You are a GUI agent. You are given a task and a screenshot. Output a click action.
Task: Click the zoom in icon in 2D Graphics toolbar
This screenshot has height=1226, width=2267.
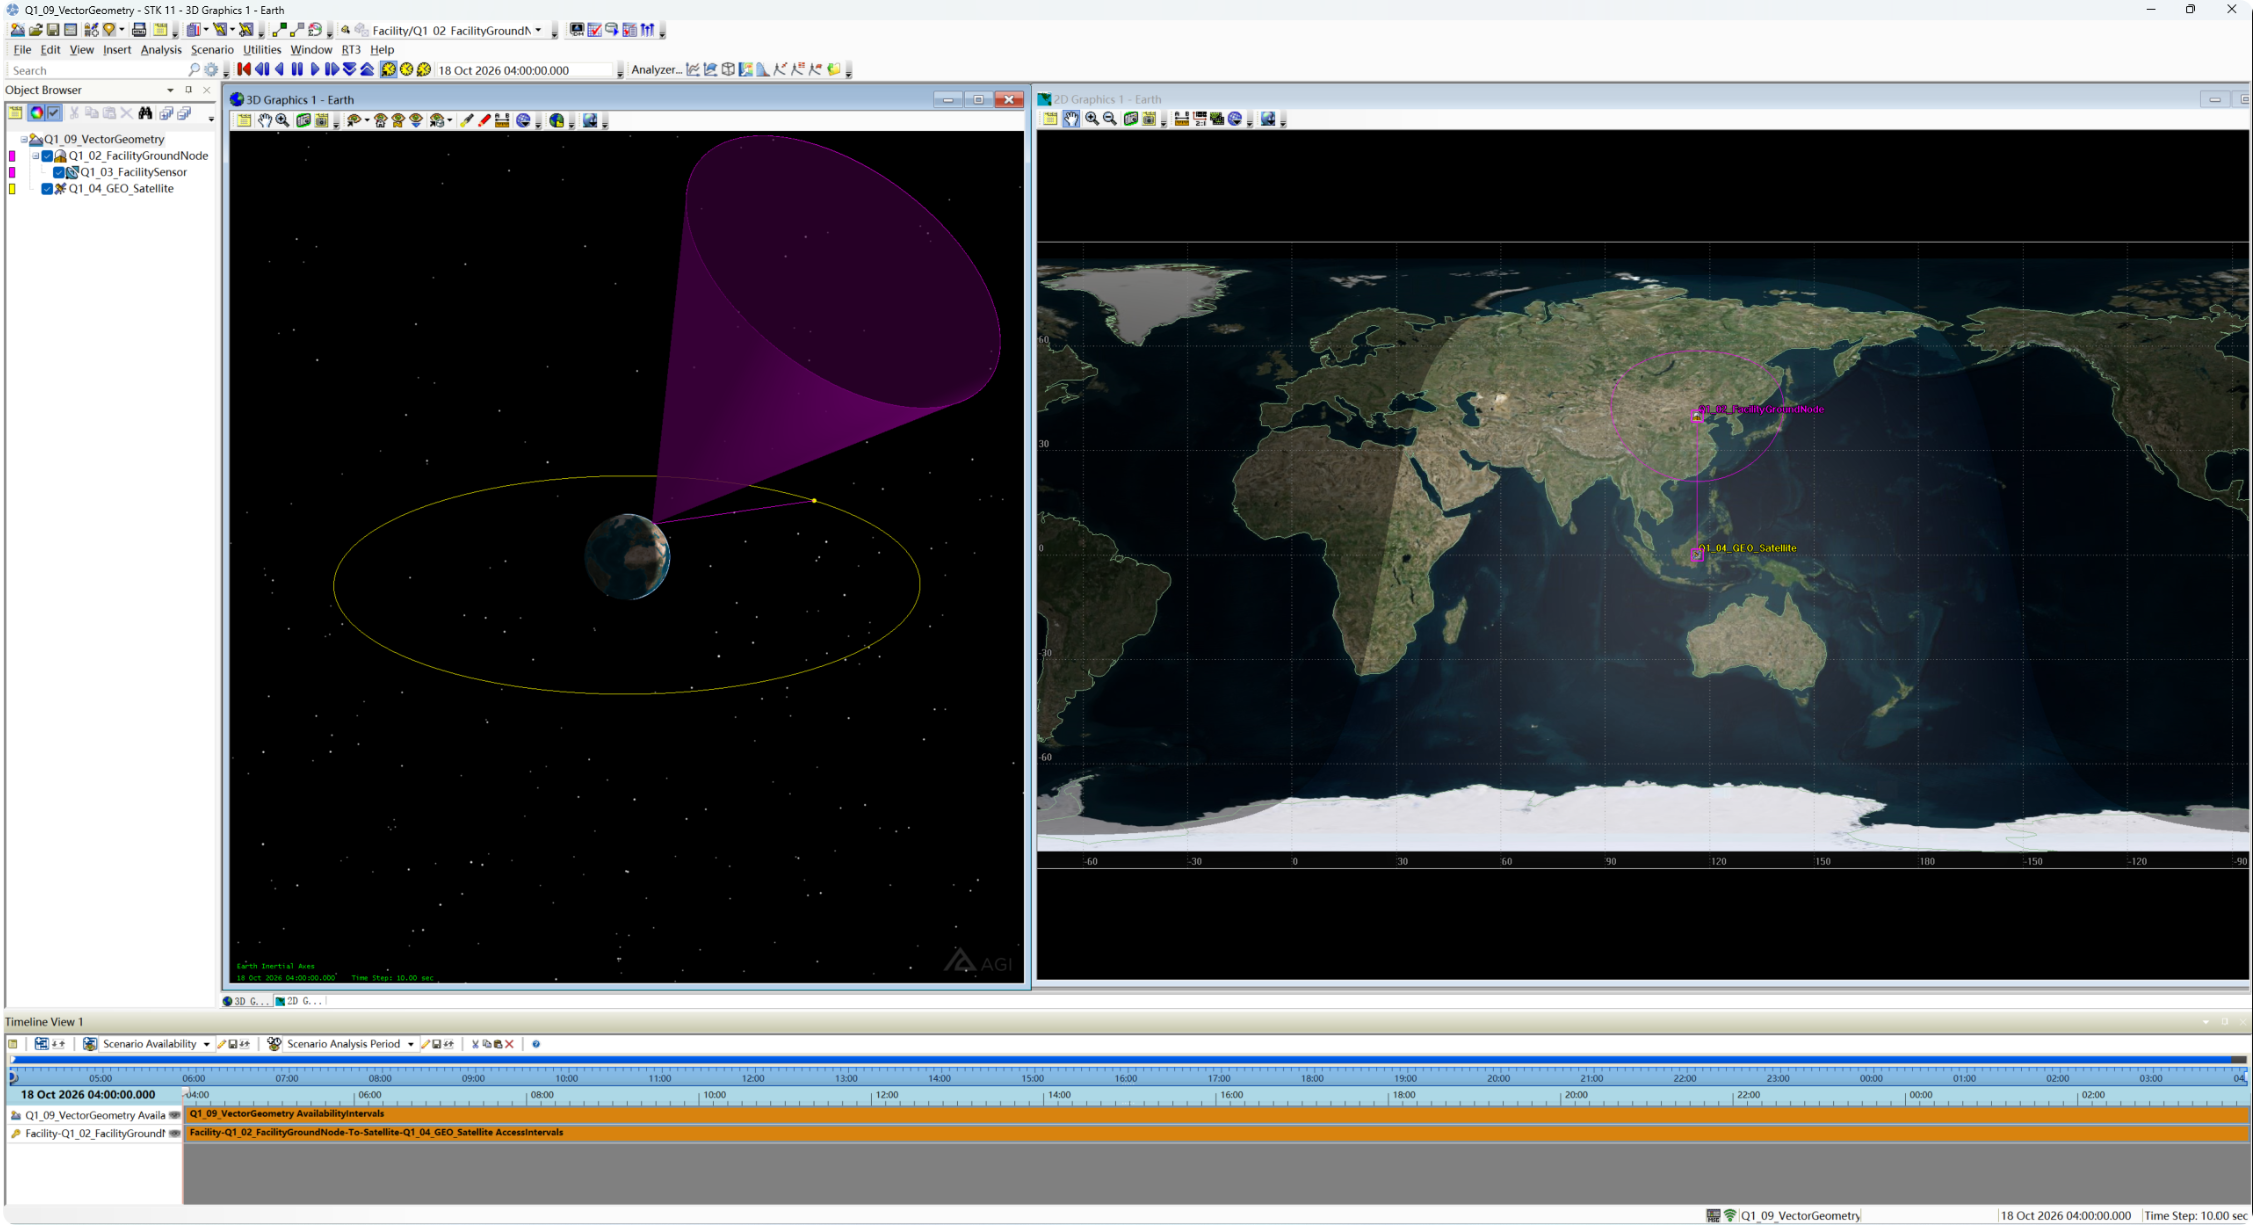1092,119
